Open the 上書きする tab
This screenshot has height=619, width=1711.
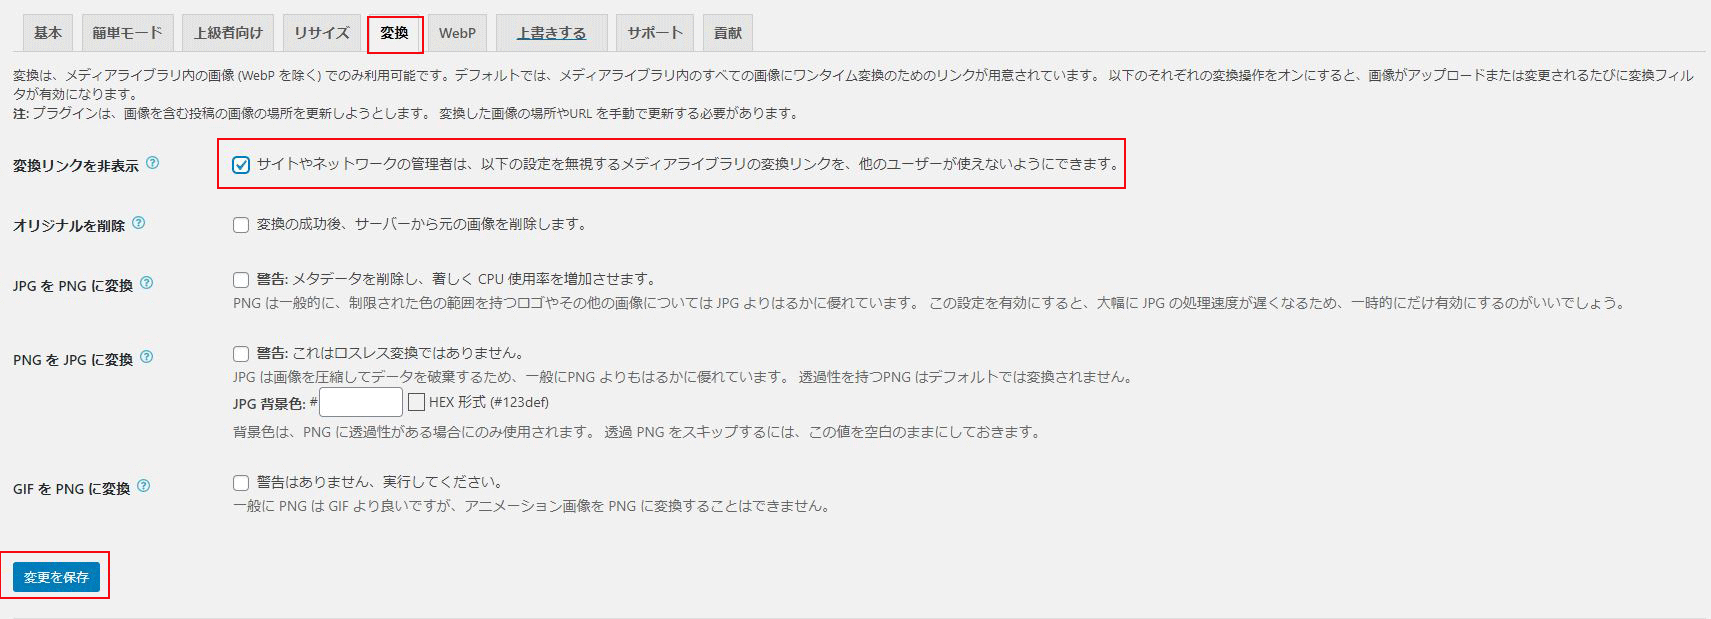(x=551, y=33)
